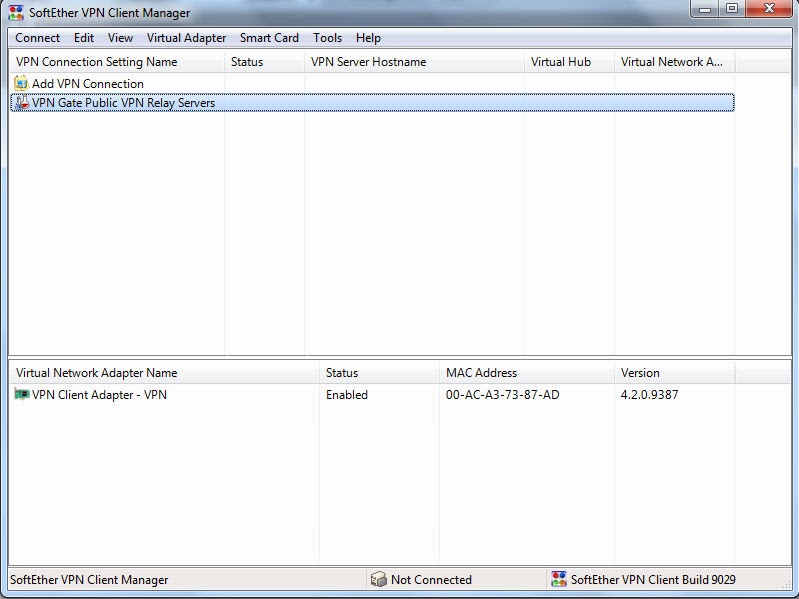
Task: Click the VPN Gate relay servers icon
Action: [21, 102]
